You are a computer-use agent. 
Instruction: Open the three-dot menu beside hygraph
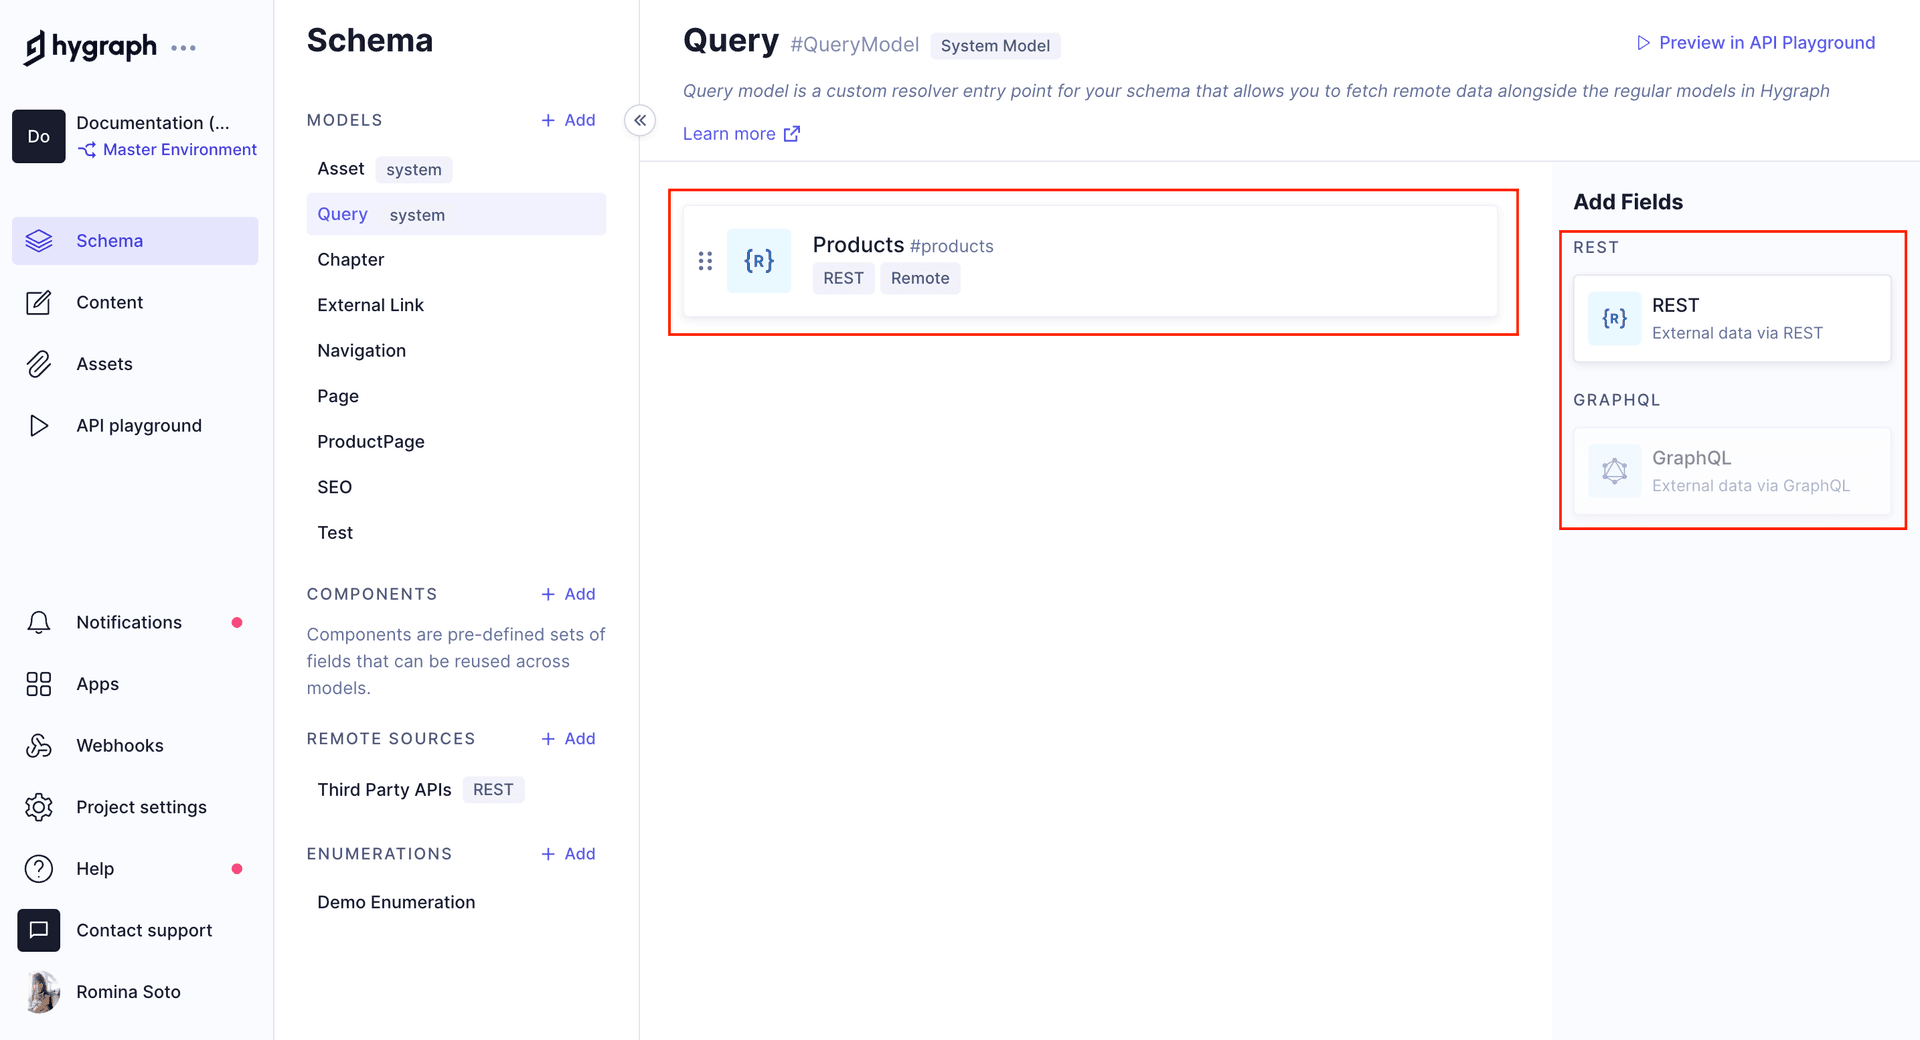[183, 48]
